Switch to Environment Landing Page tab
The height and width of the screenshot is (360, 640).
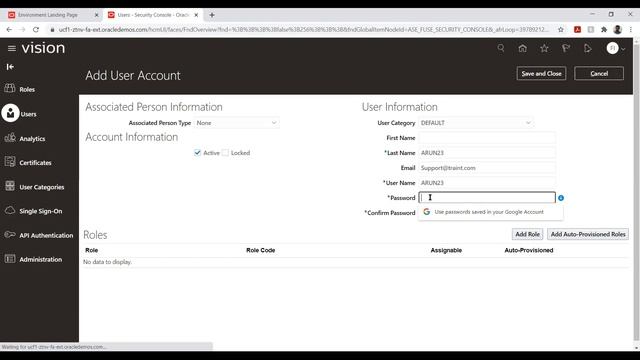pos(48,15)
